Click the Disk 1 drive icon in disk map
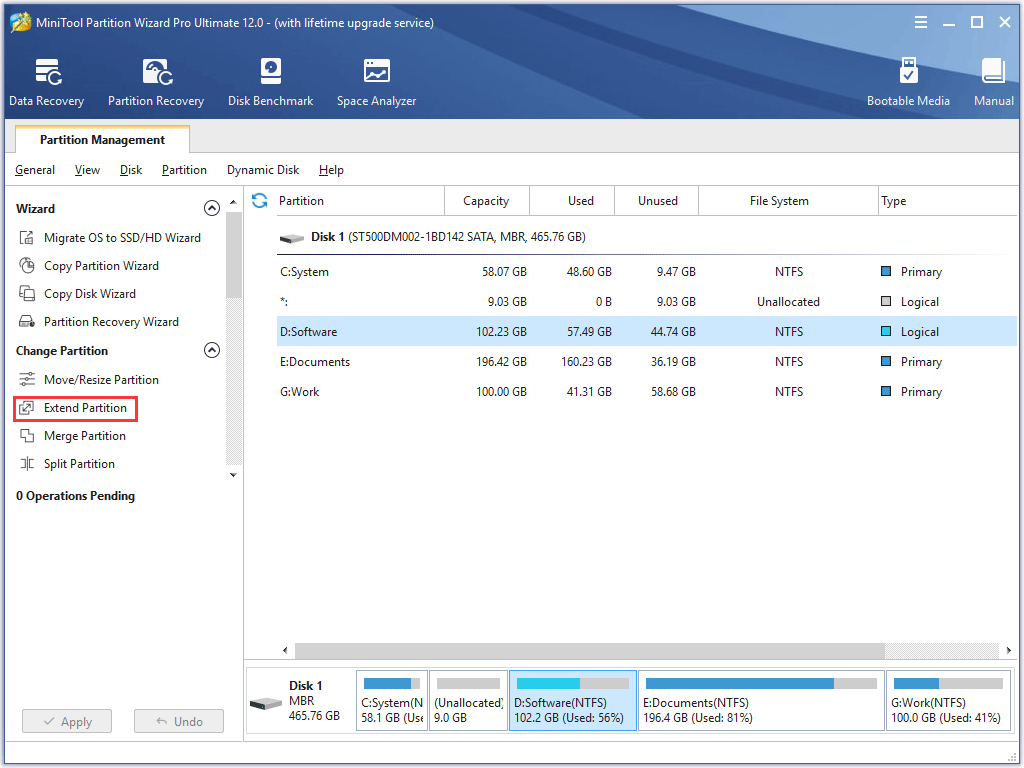Screen dimensions: 1024x768 tap(266, 703)
